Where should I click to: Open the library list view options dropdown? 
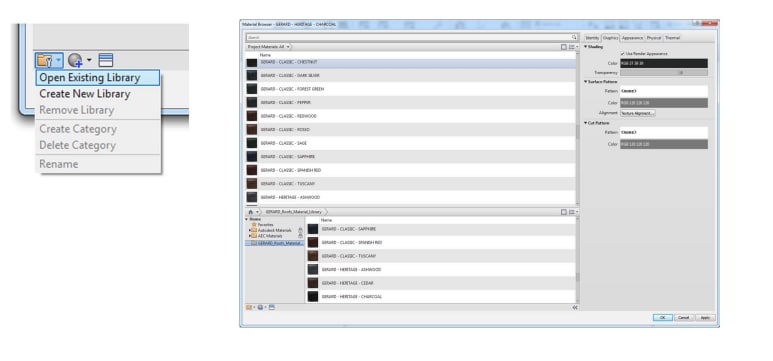(x=573, y=212)
